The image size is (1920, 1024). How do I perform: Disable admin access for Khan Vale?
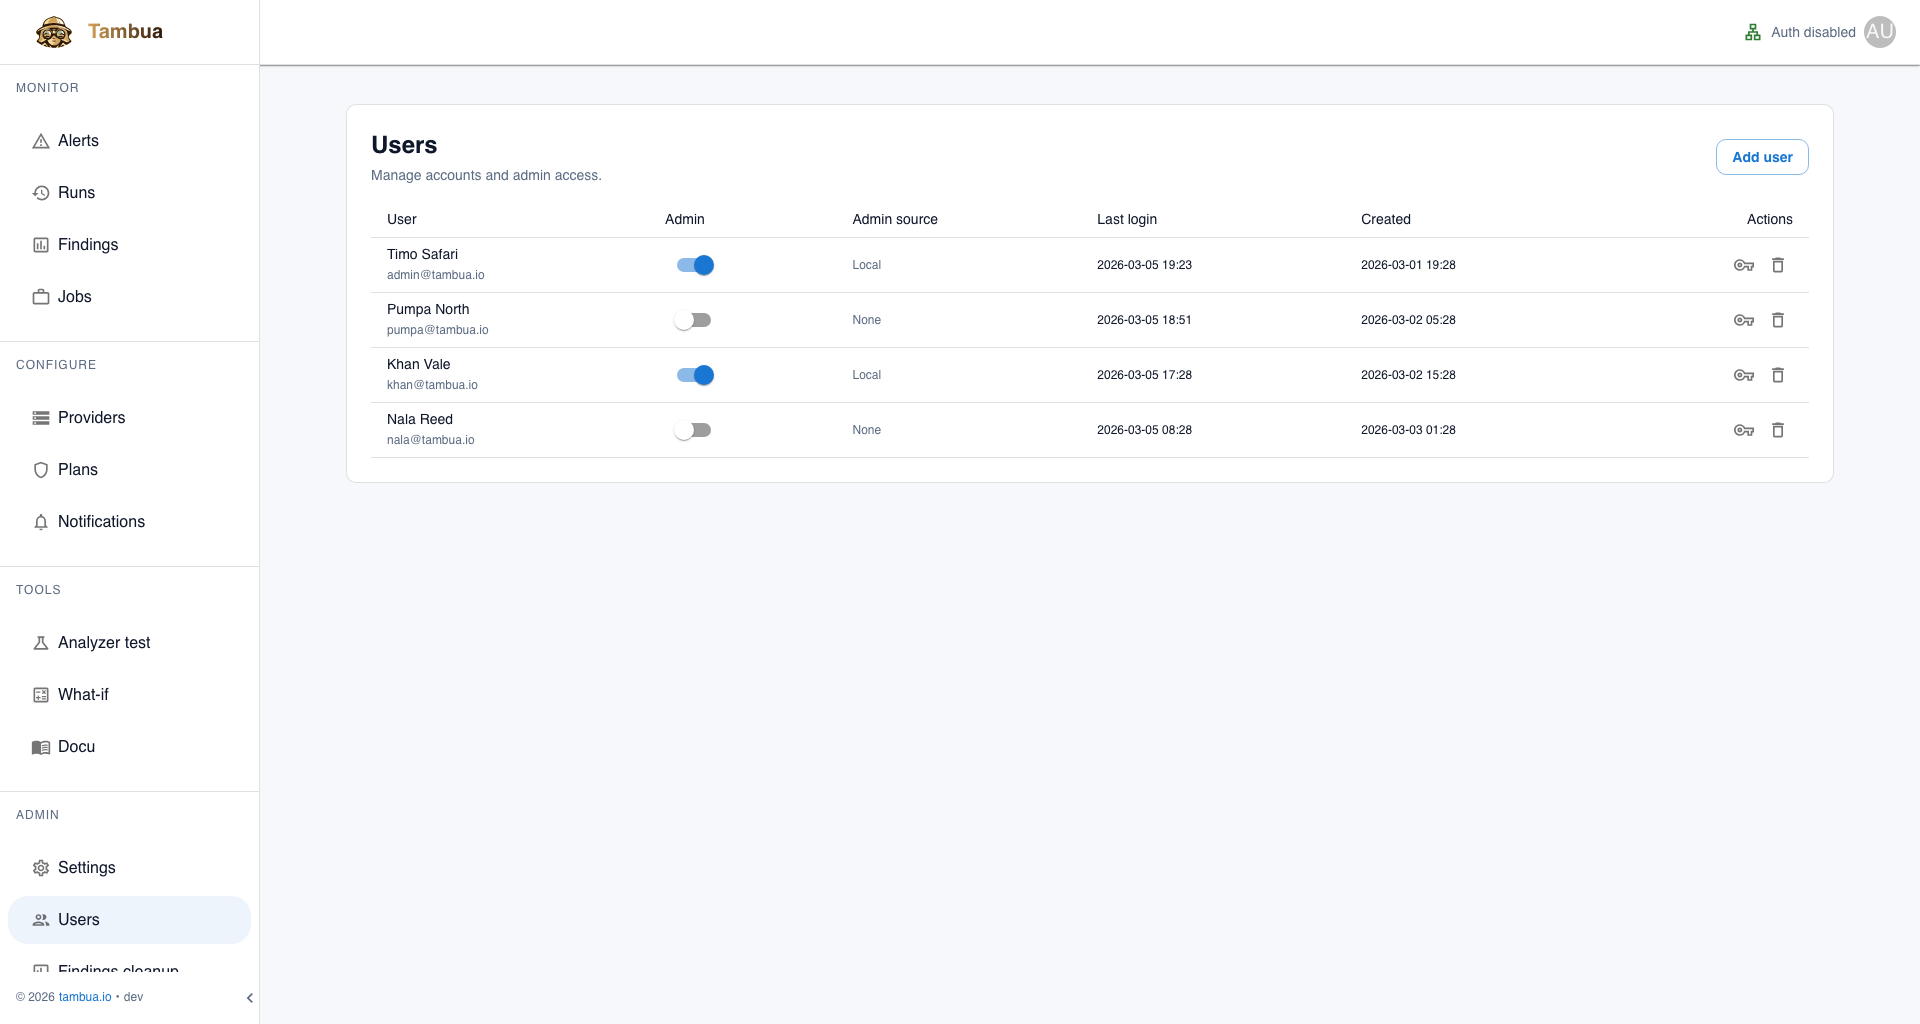[694, 375]
